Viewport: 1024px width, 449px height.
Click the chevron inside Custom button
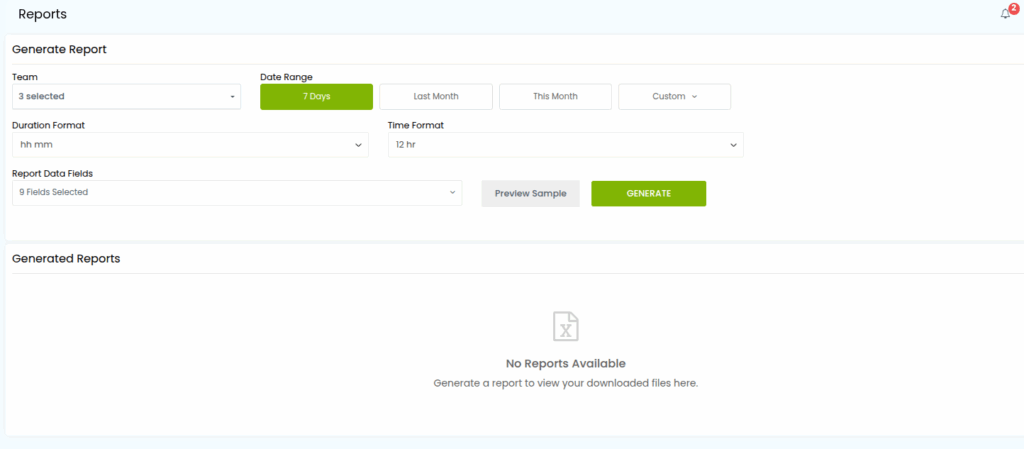694,97
